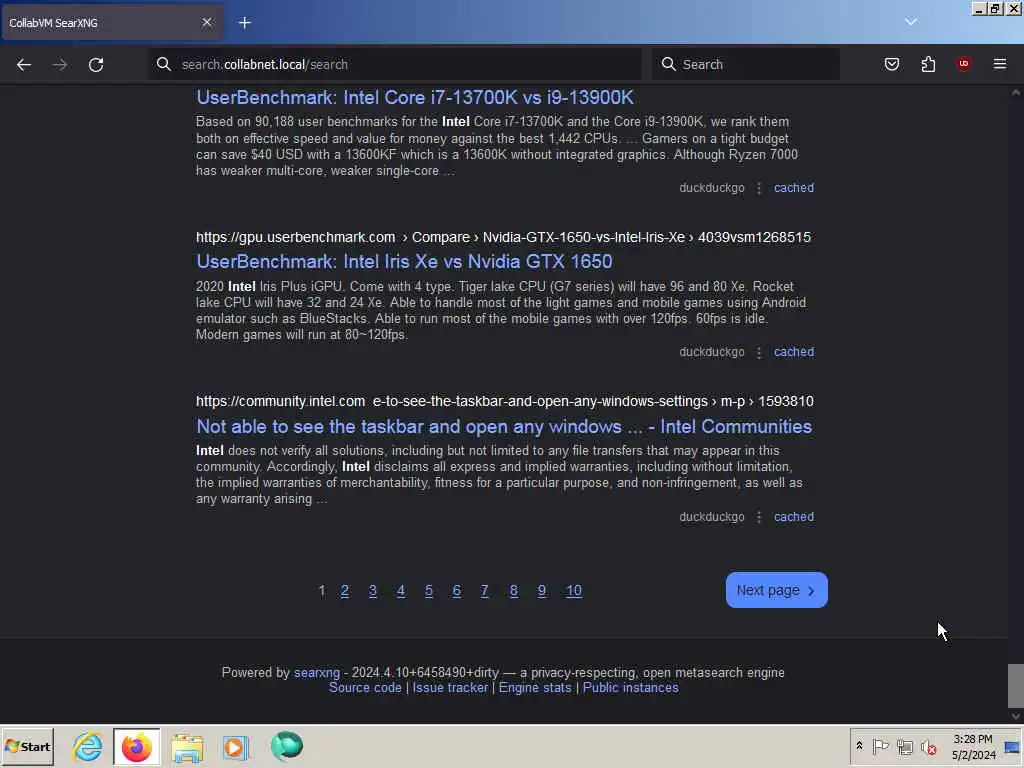
Task: Open UserBenchmark i7-13700K vs i9-13900K result
Action: [x=415, y=97]
